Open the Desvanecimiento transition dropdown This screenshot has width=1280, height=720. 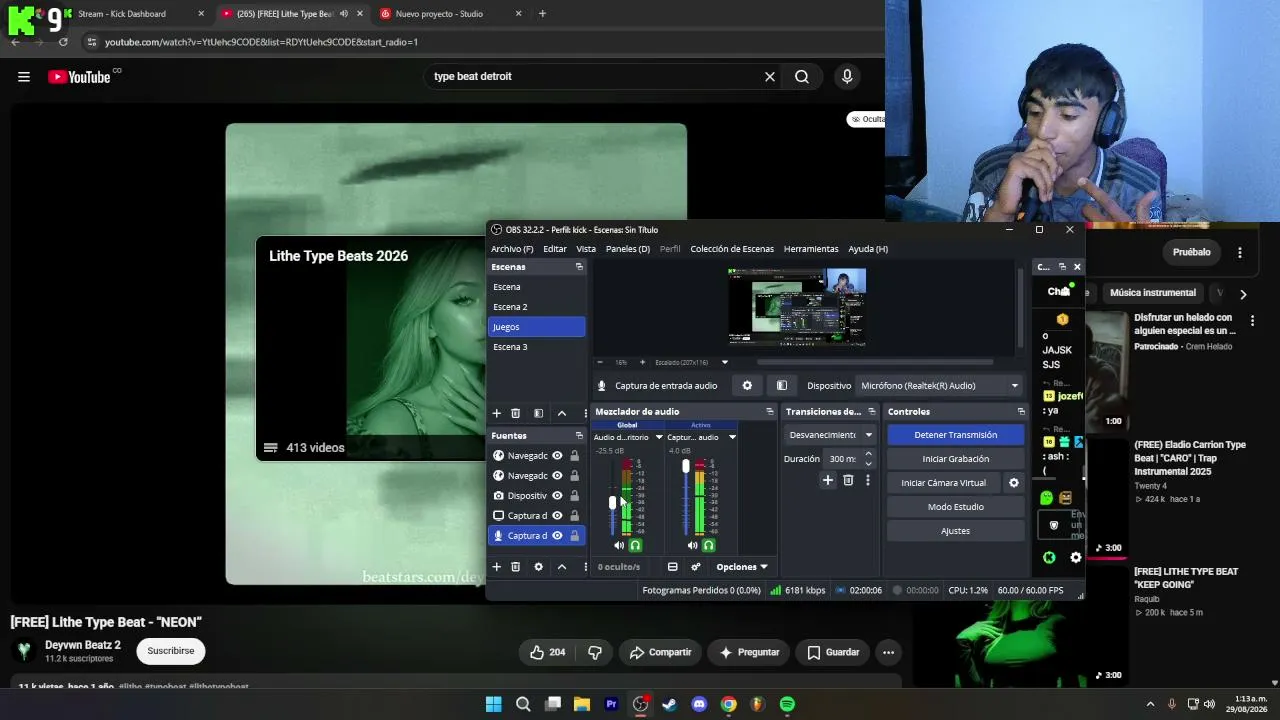point(830,435)
